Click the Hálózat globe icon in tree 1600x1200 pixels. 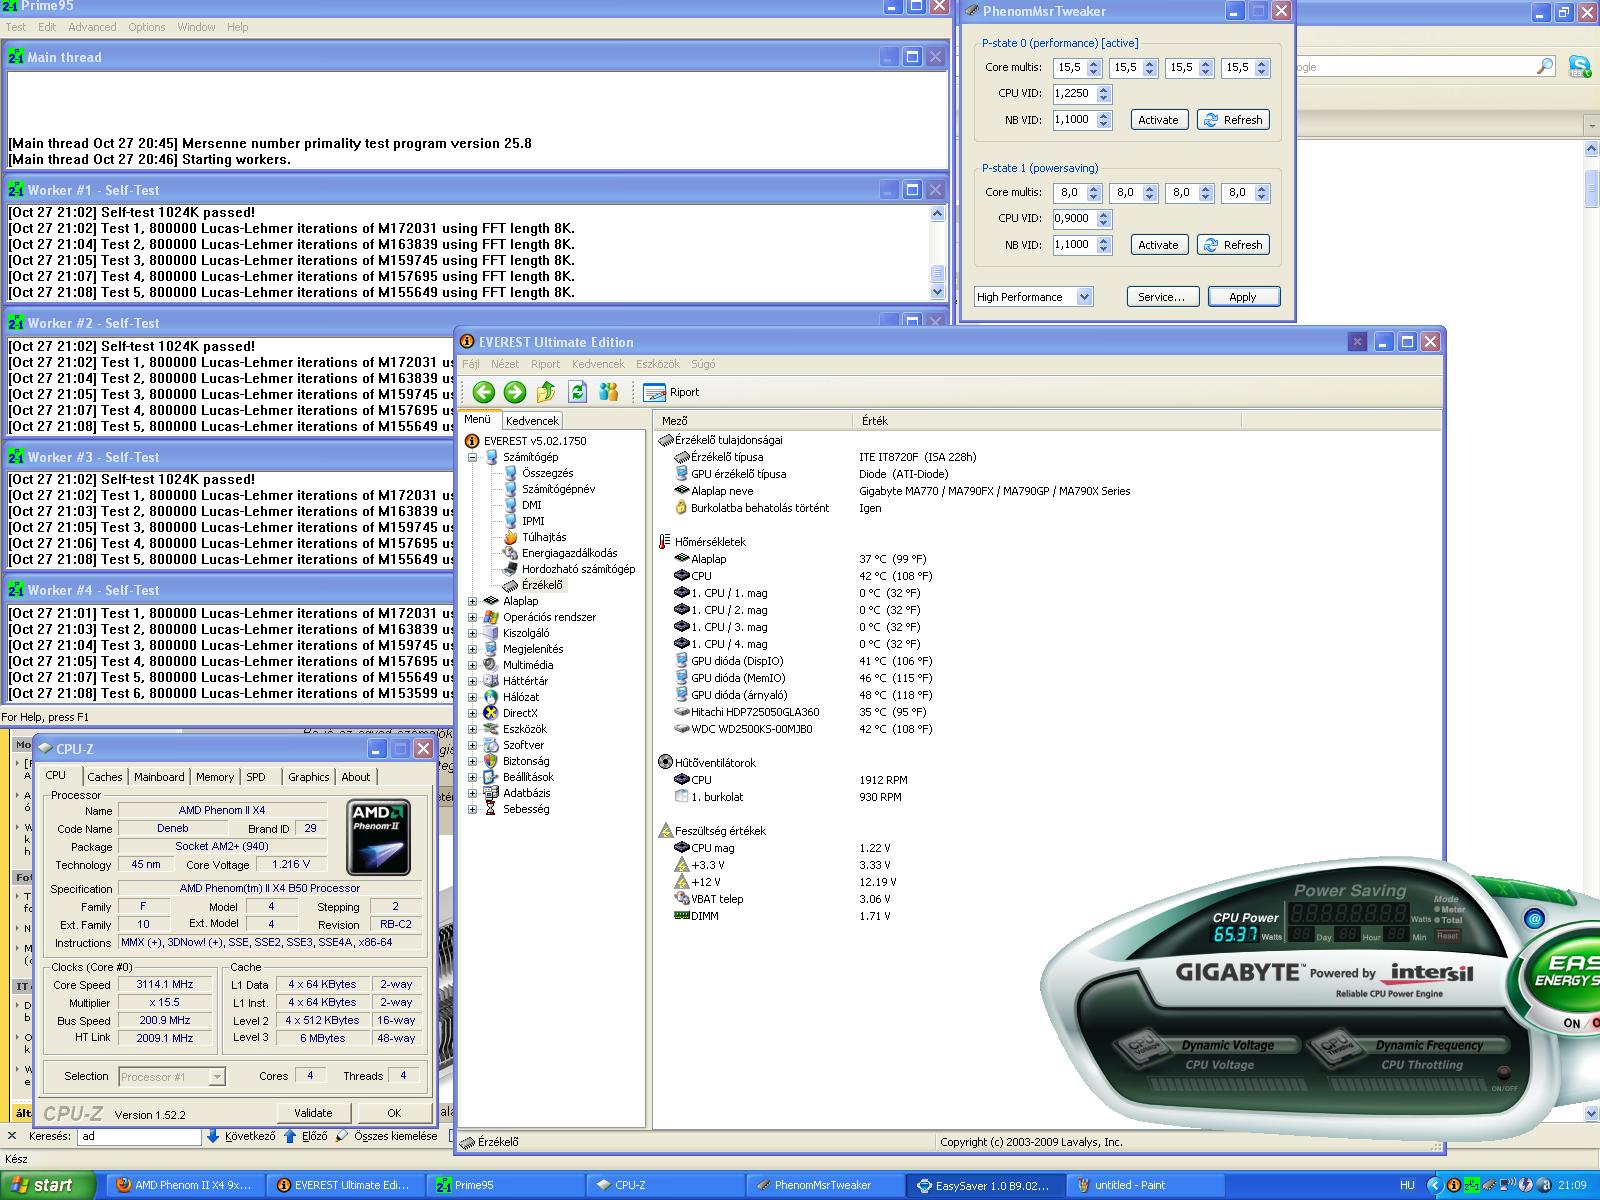[x=491, y=697]
